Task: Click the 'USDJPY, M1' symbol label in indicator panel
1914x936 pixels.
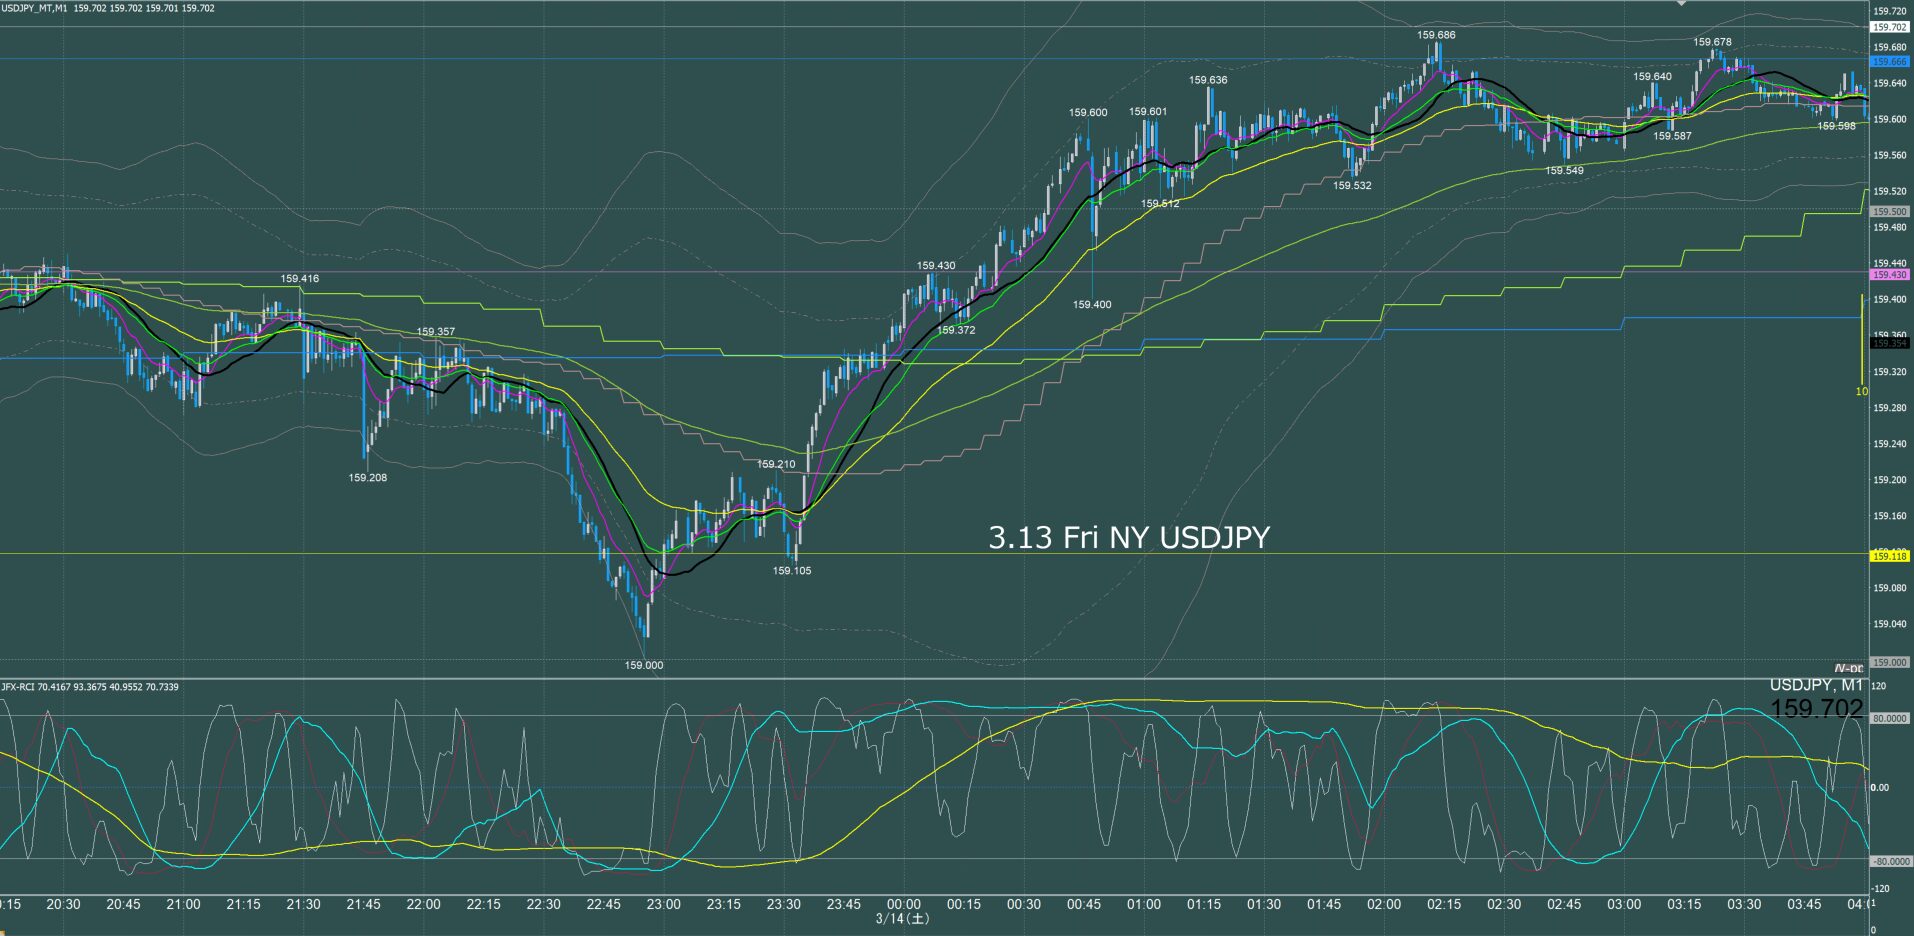Action: point(1816,685)
